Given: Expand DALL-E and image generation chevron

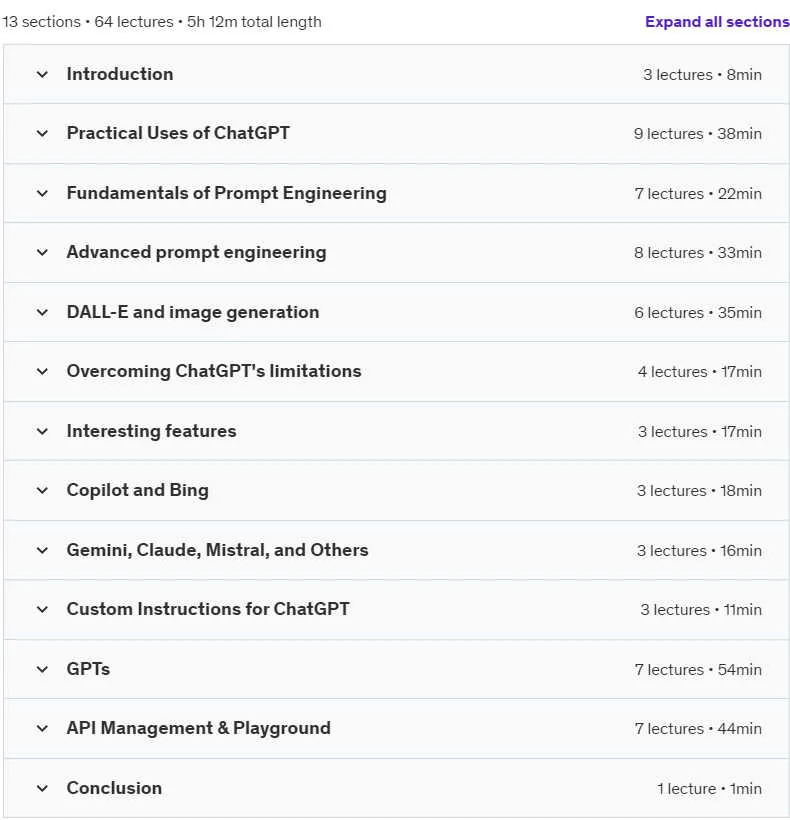Looking at the screenshot, I should point(42,312).
